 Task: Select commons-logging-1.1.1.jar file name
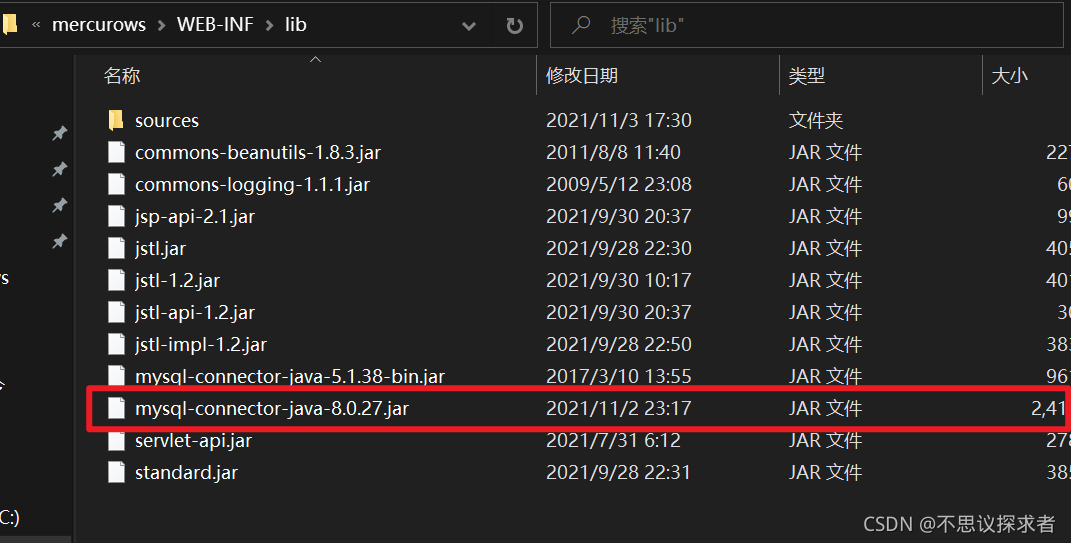[x=252, y=184]
